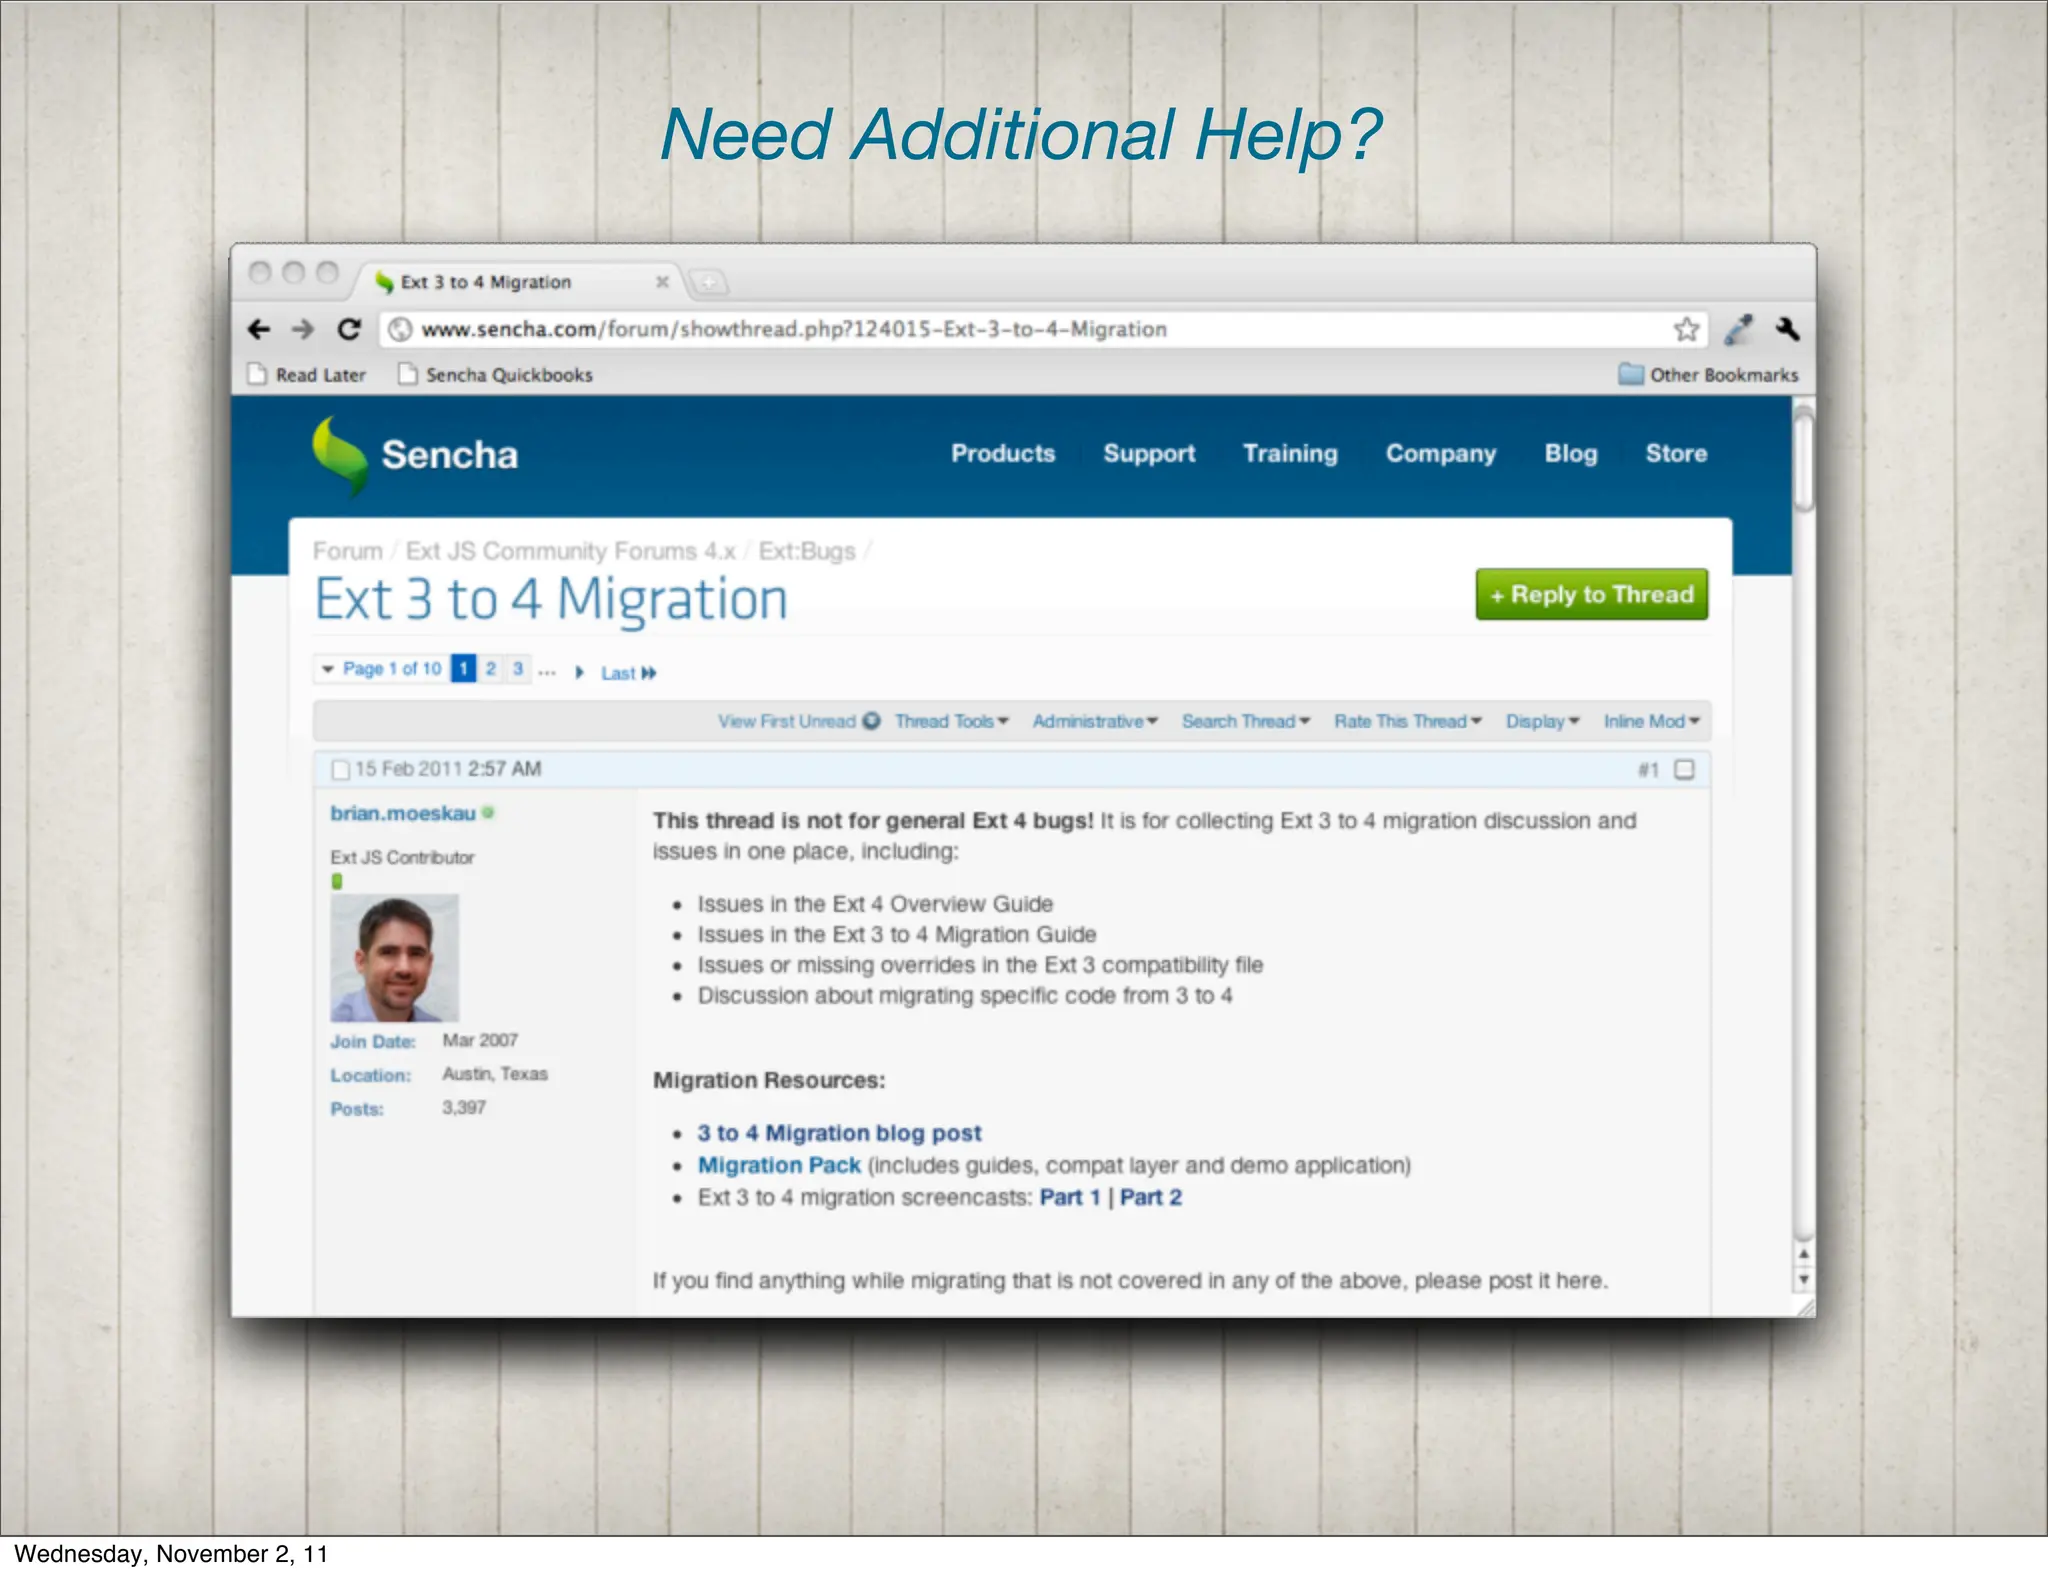The image size is (2048, 1576).
Task: Go back with the browser back arrow
Action: (x=259, y=329)
